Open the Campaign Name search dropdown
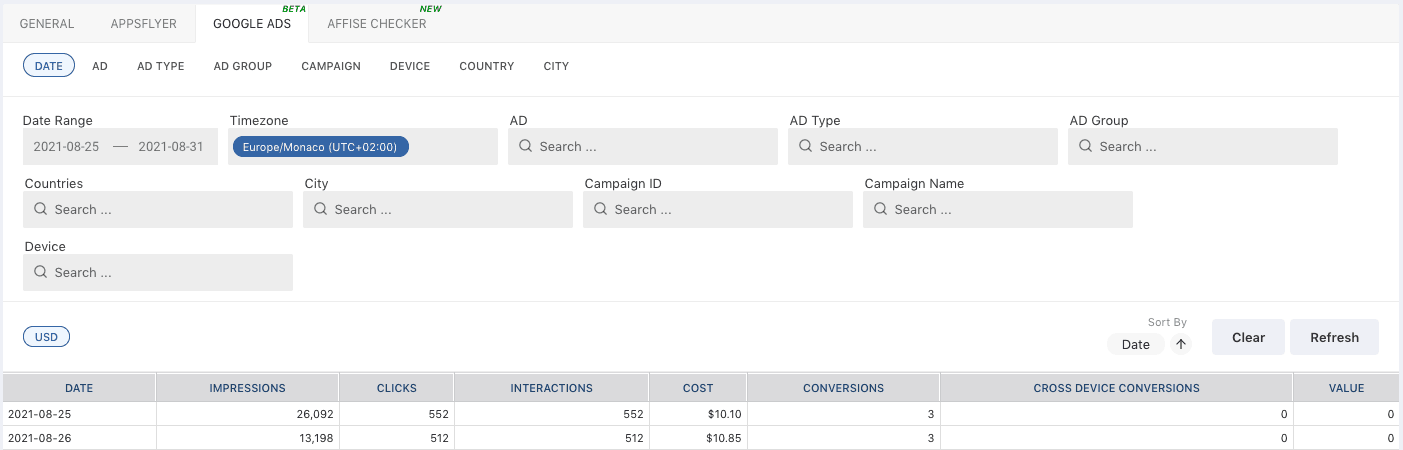 (x=998, y=209)
